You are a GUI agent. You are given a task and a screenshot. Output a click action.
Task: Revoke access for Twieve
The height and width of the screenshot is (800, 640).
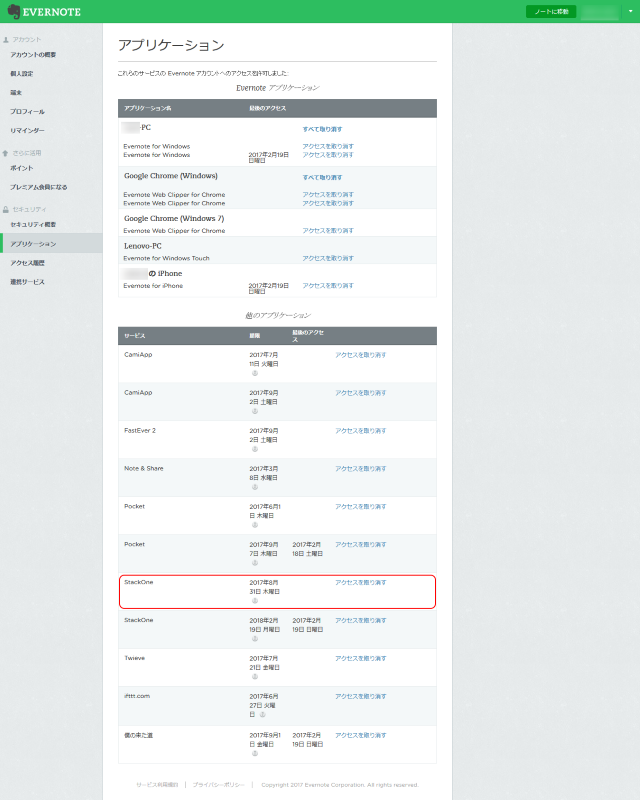pyautogui.click(x=360, y=658)
